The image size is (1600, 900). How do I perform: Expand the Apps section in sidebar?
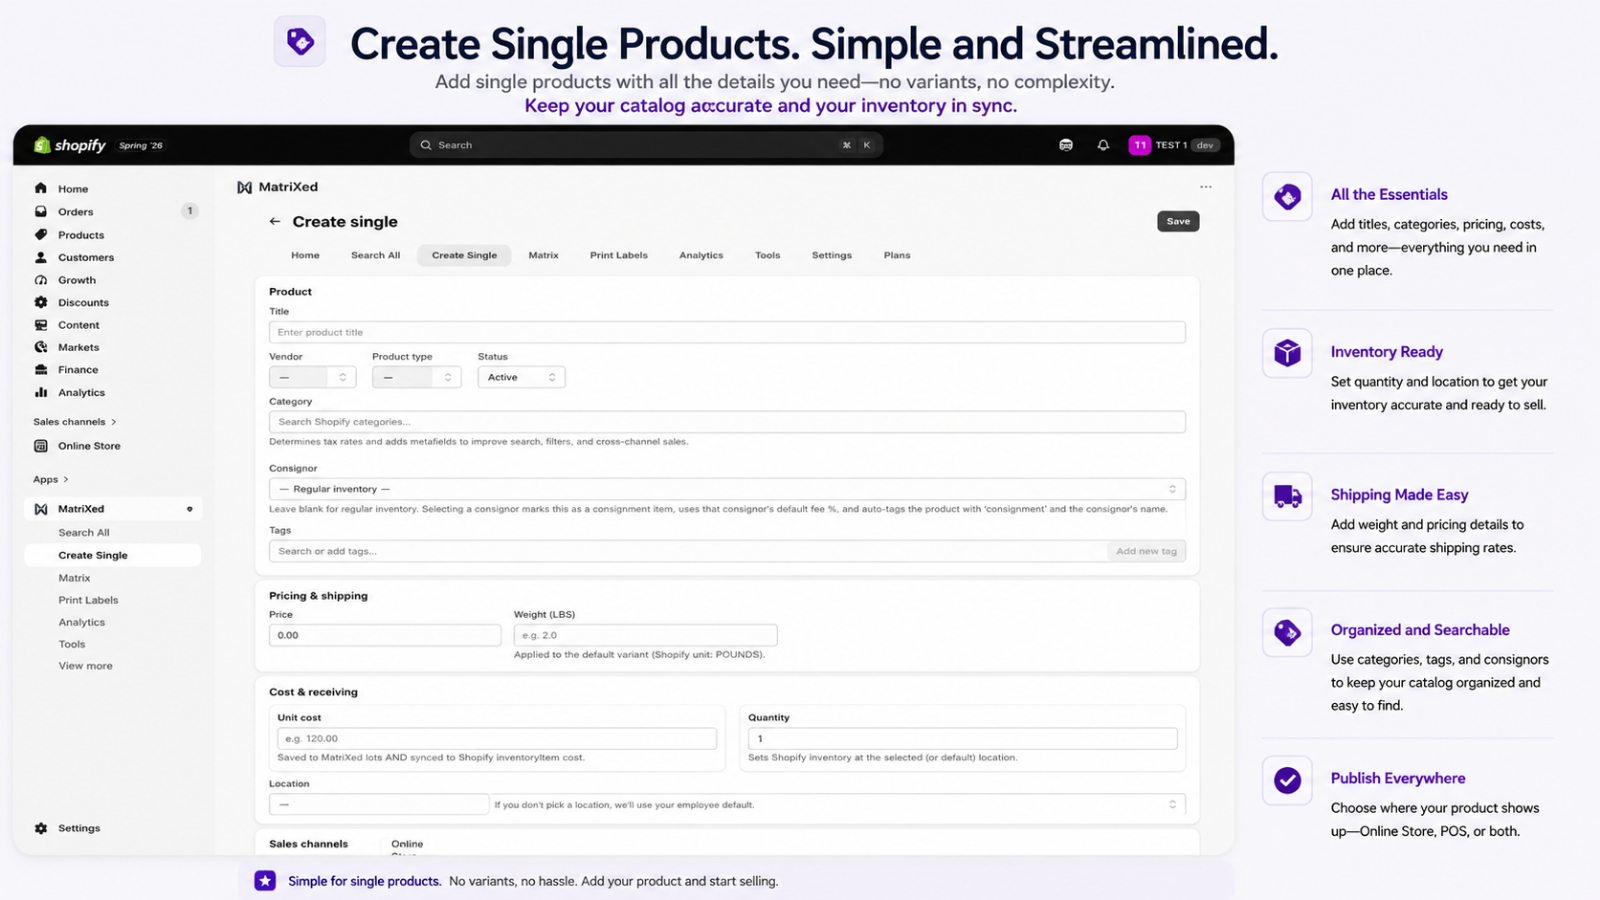pos(51,480)
